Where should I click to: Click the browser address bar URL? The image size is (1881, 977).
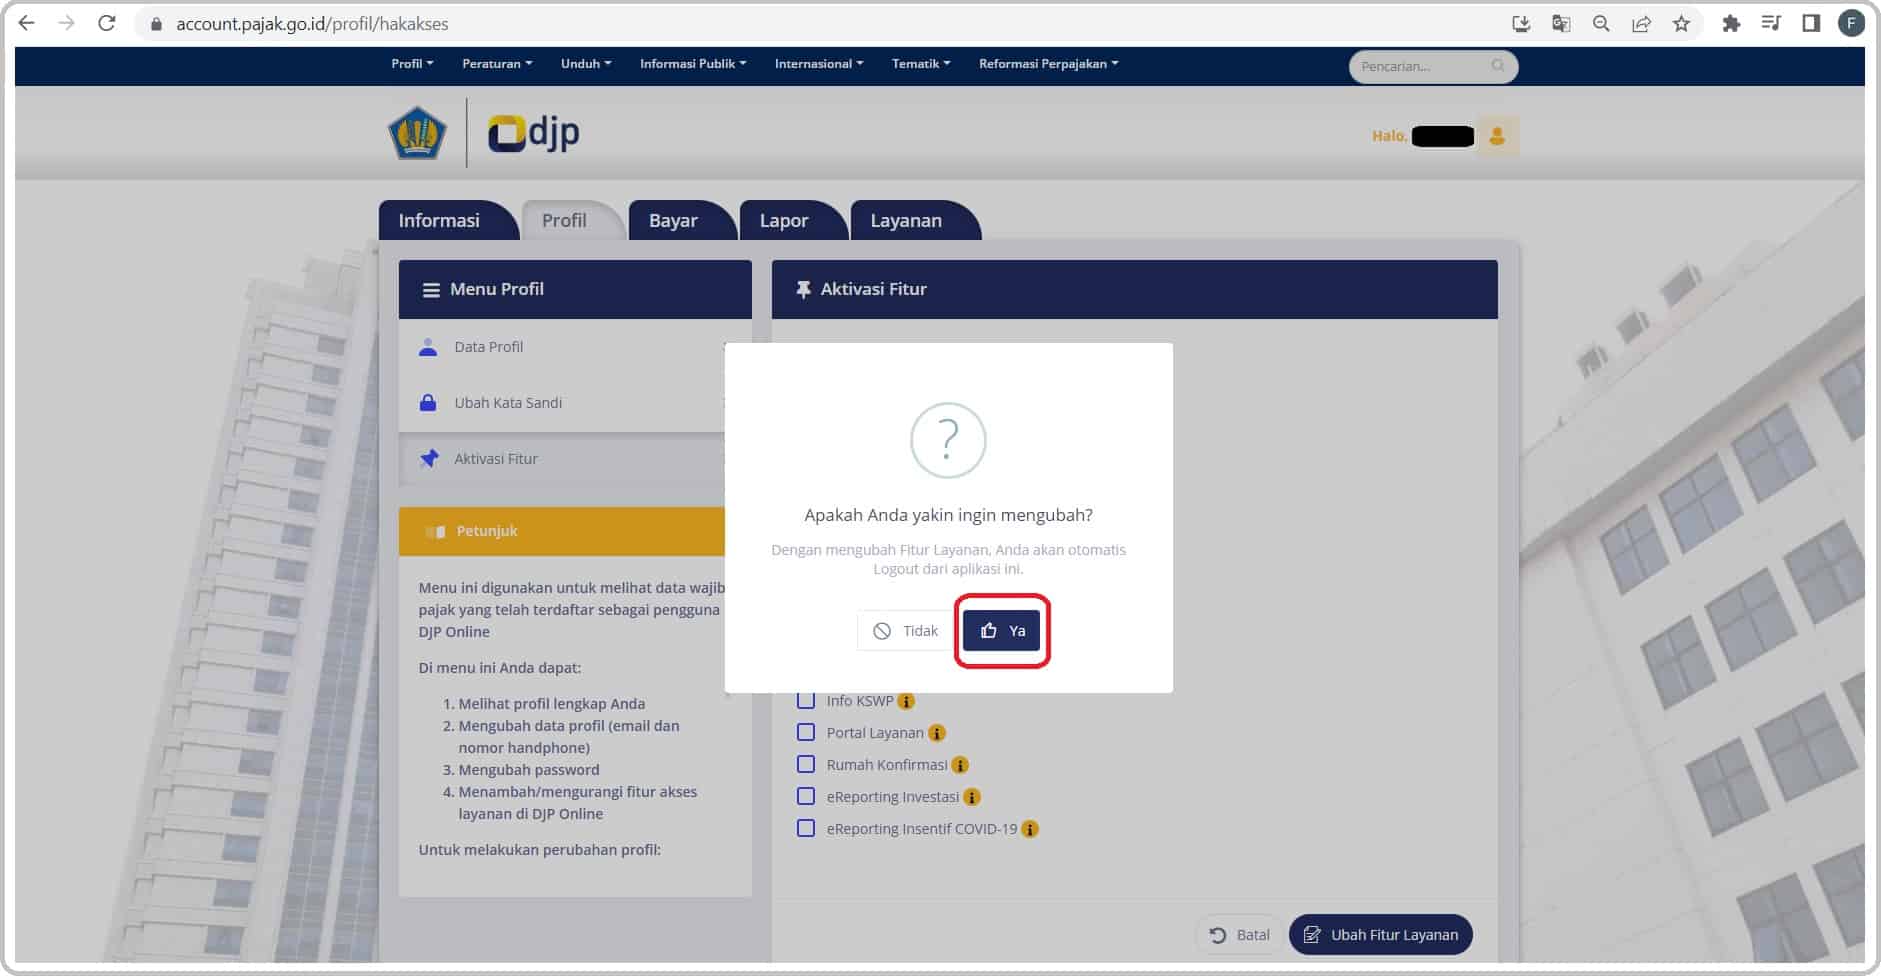[312, 24]
